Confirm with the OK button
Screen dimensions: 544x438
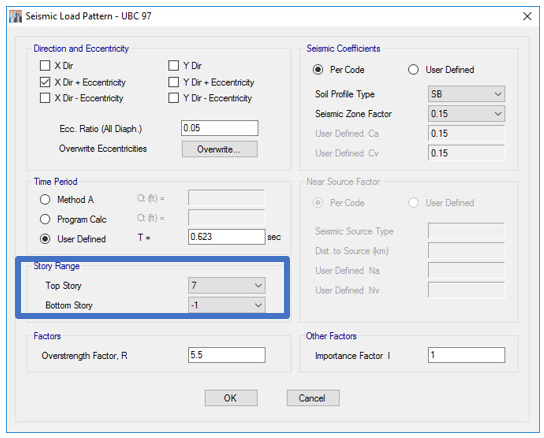point(231,398)
